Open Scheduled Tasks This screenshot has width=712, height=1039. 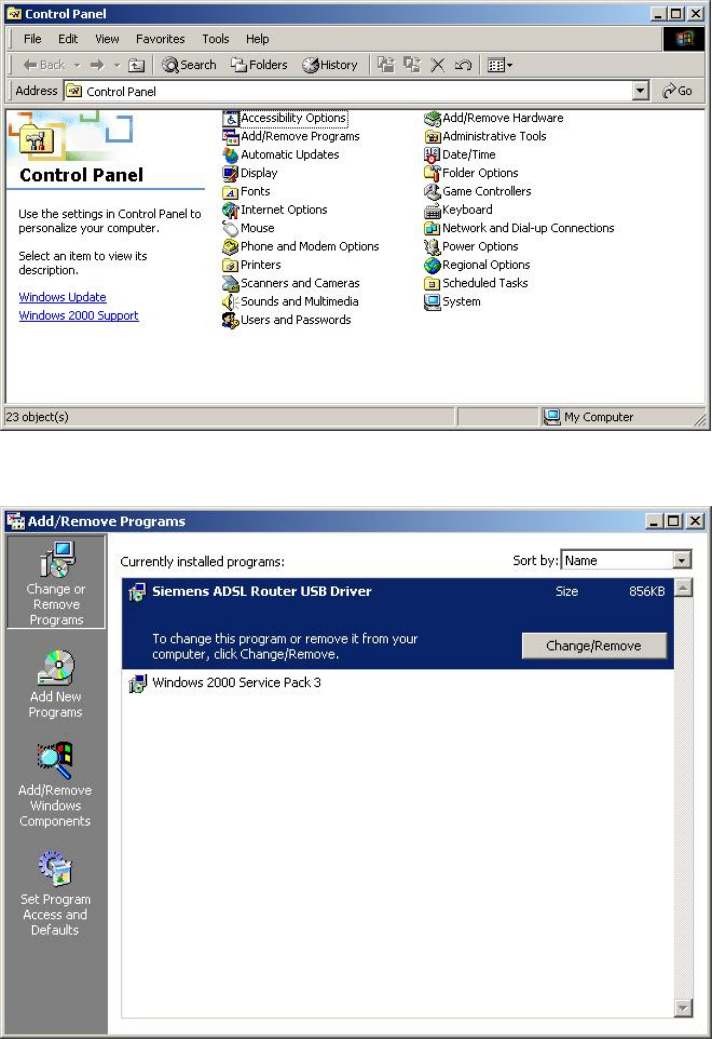(476, 283)
